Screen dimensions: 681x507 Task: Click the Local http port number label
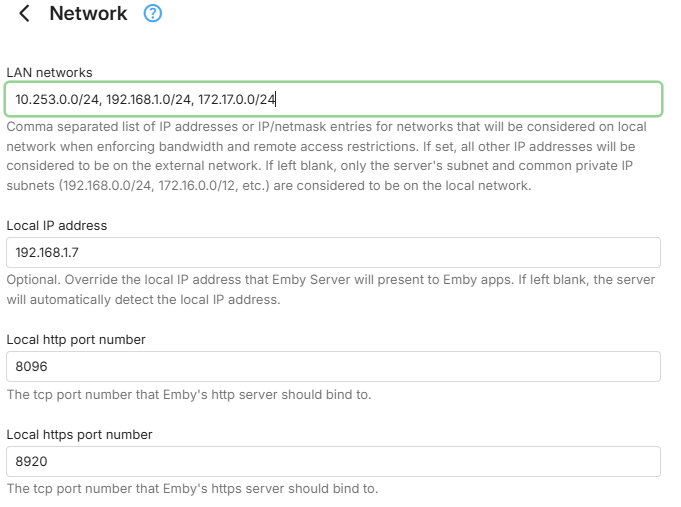76,339
